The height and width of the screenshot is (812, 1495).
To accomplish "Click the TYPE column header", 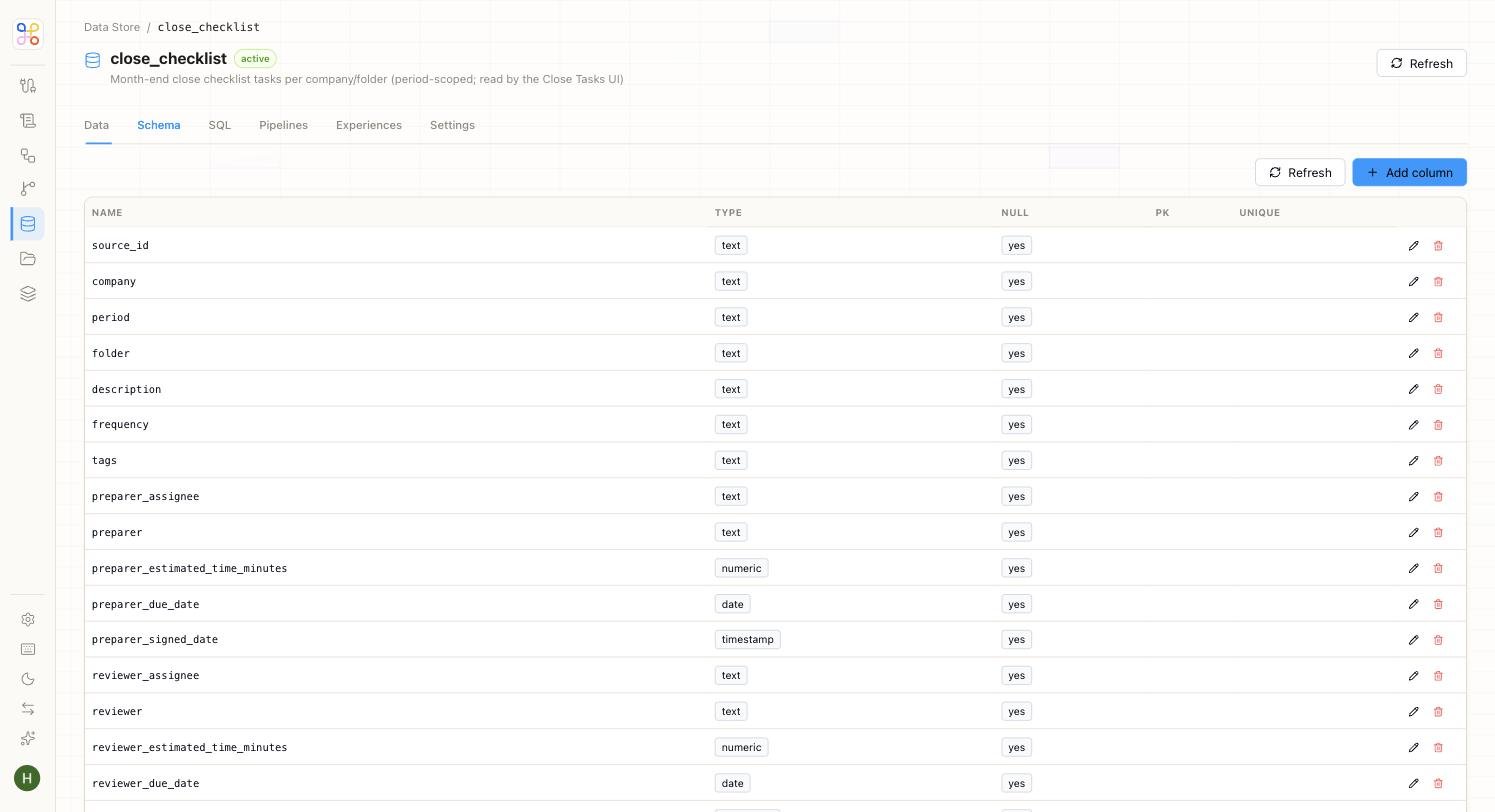I will coord(728,213).
